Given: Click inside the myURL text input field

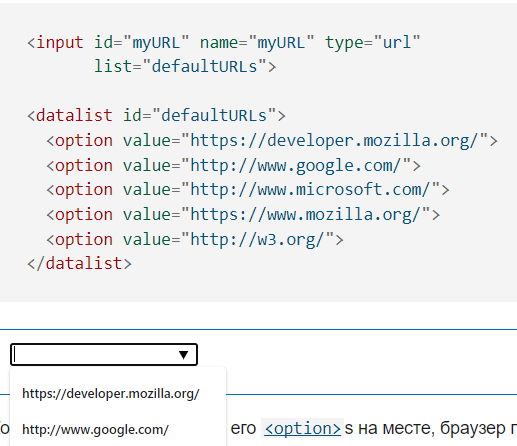Looking at the screenshot, I should click(104, 355).
